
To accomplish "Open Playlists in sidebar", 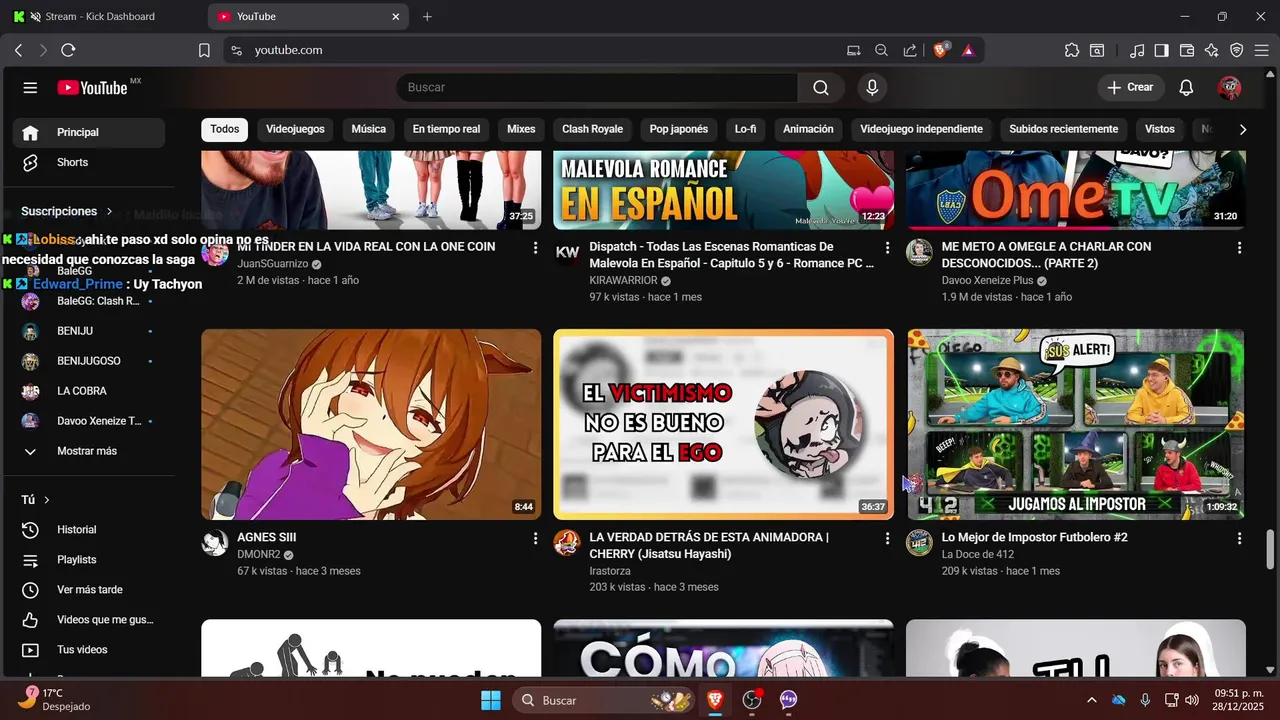I will coord(88,560).
